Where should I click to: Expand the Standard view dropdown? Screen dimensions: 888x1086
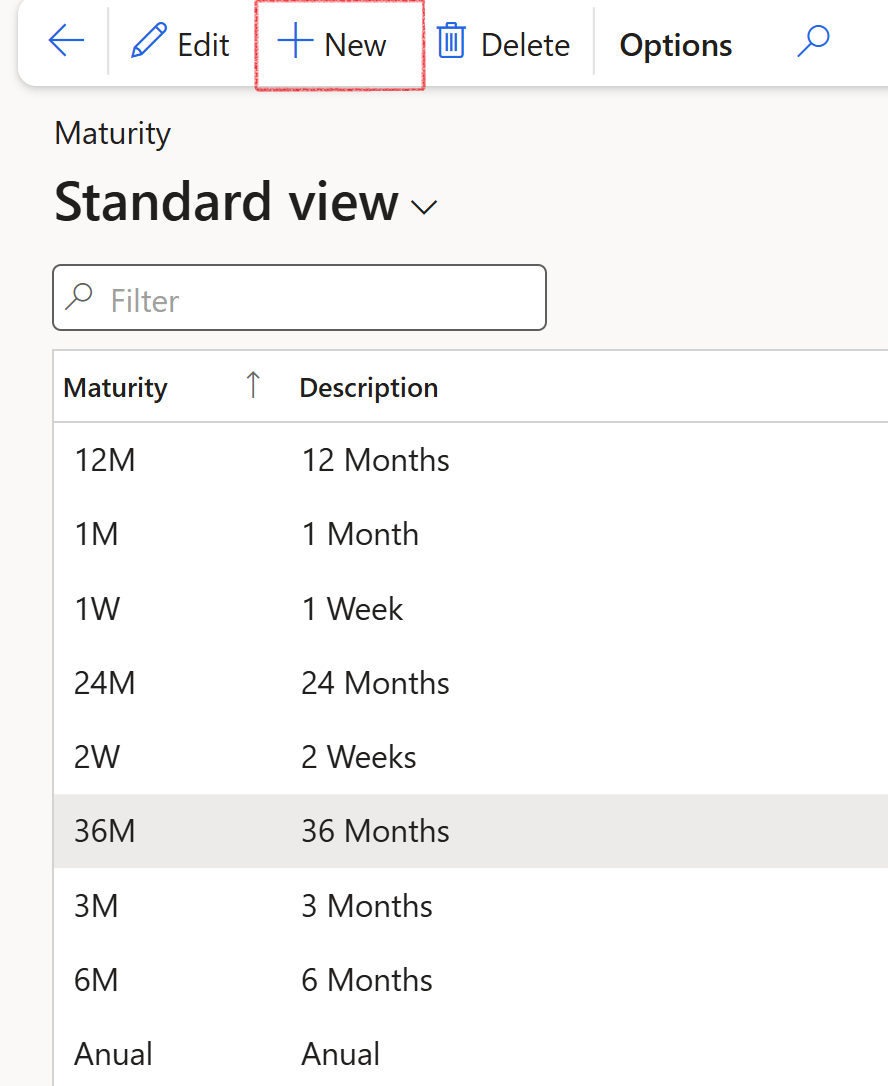coord(425,207)
